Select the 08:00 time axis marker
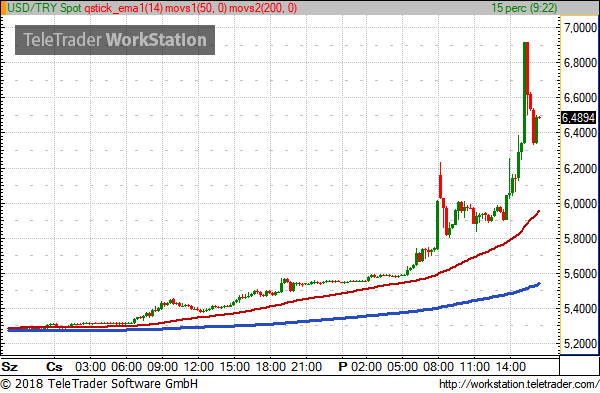This screenshot has width=600, height=393. (438, 367)
